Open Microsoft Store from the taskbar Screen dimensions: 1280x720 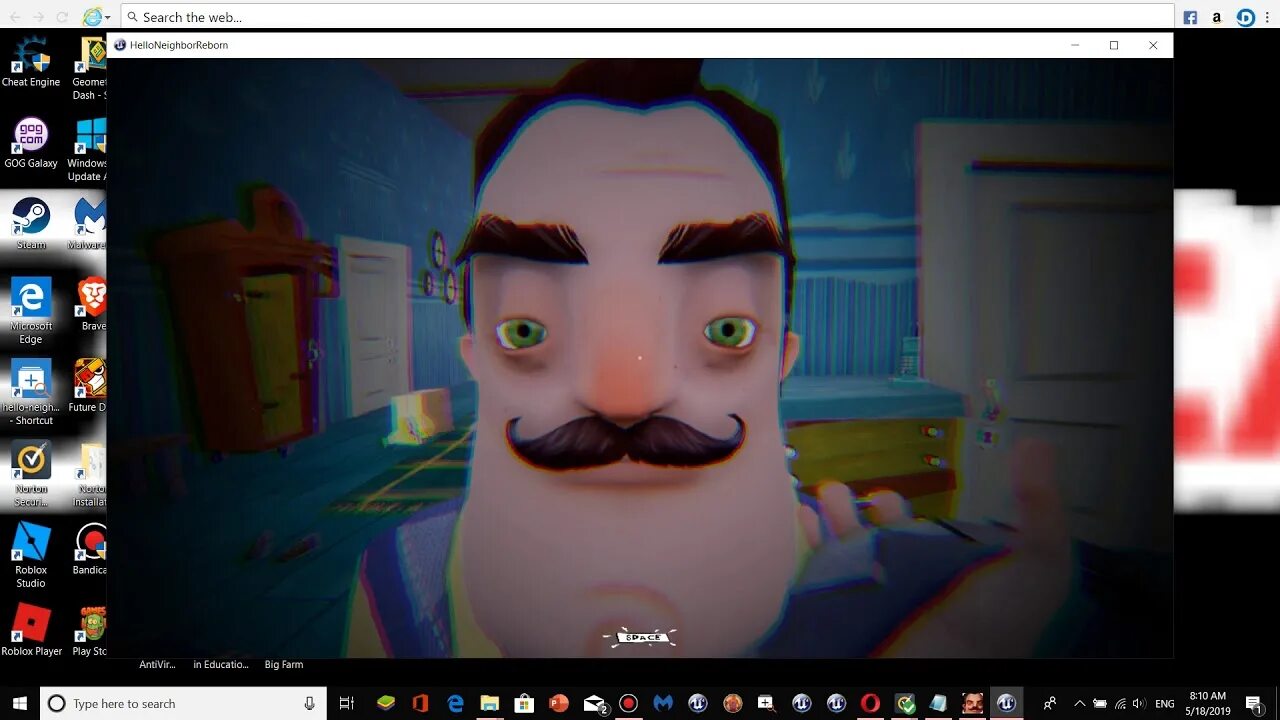pos(524,704)
